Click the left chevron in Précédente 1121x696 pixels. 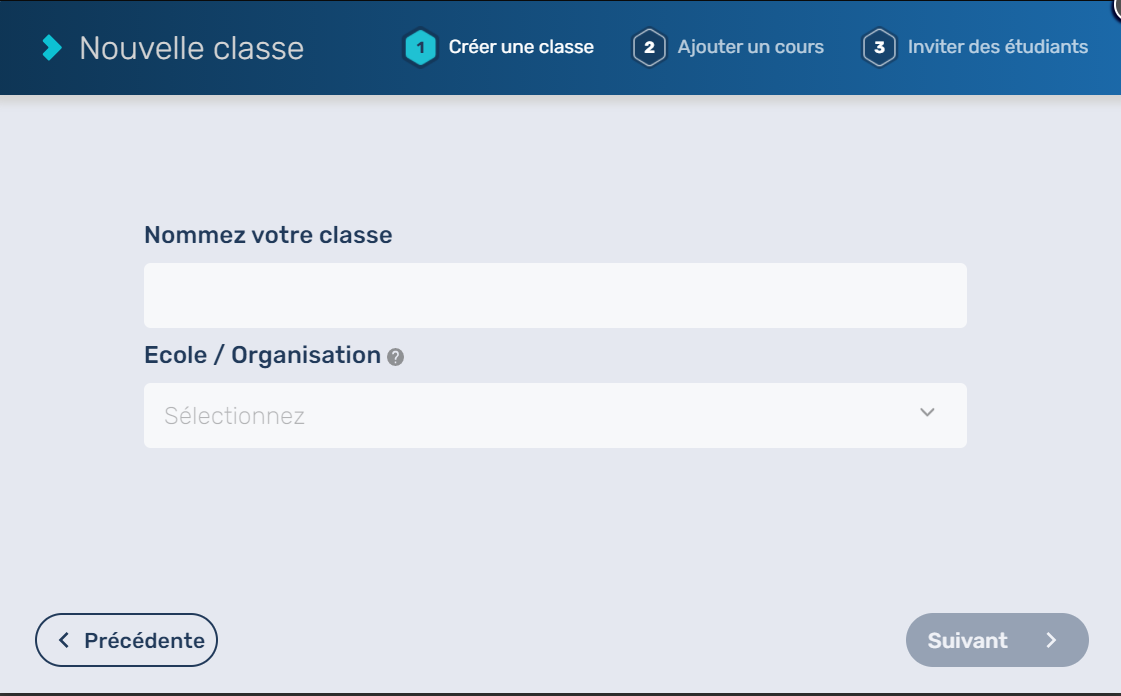(x=64, y=640)
